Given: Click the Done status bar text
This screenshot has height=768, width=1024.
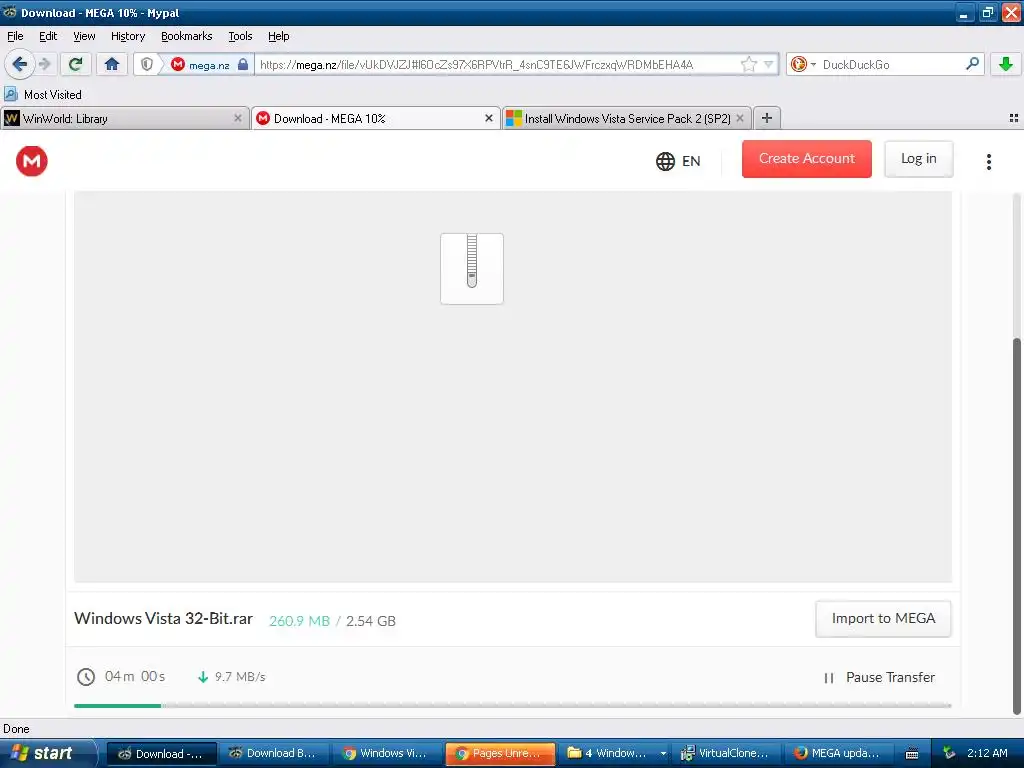Looking at the screenshot, I should click(16, 729).
